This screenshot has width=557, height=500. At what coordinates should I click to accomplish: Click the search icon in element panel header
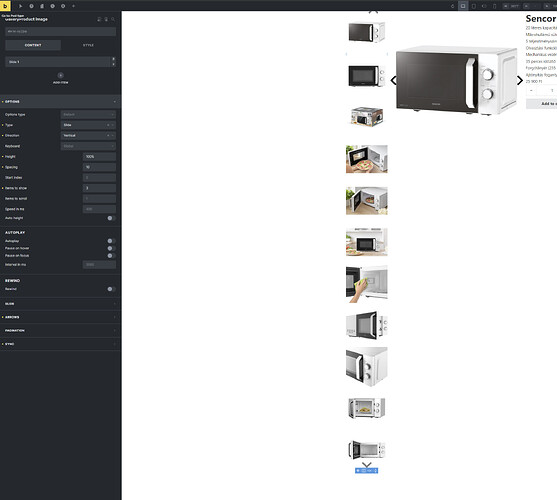(113, 19)
